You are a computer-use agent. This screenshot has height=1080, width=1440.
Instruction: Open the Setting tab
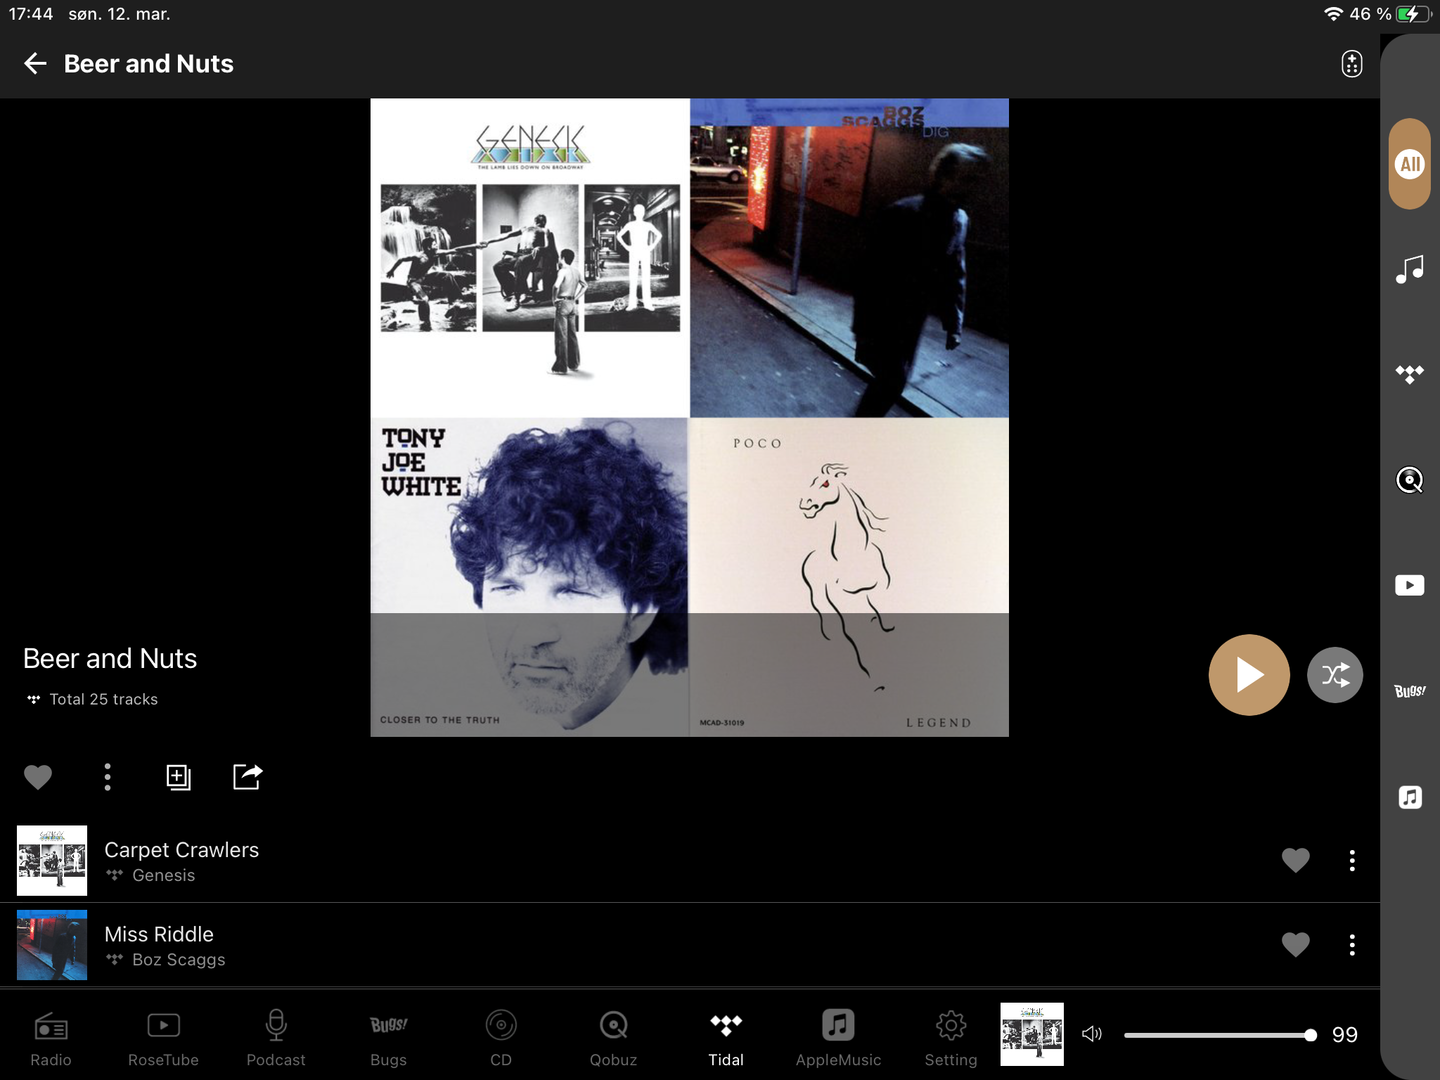(951, 1038)
